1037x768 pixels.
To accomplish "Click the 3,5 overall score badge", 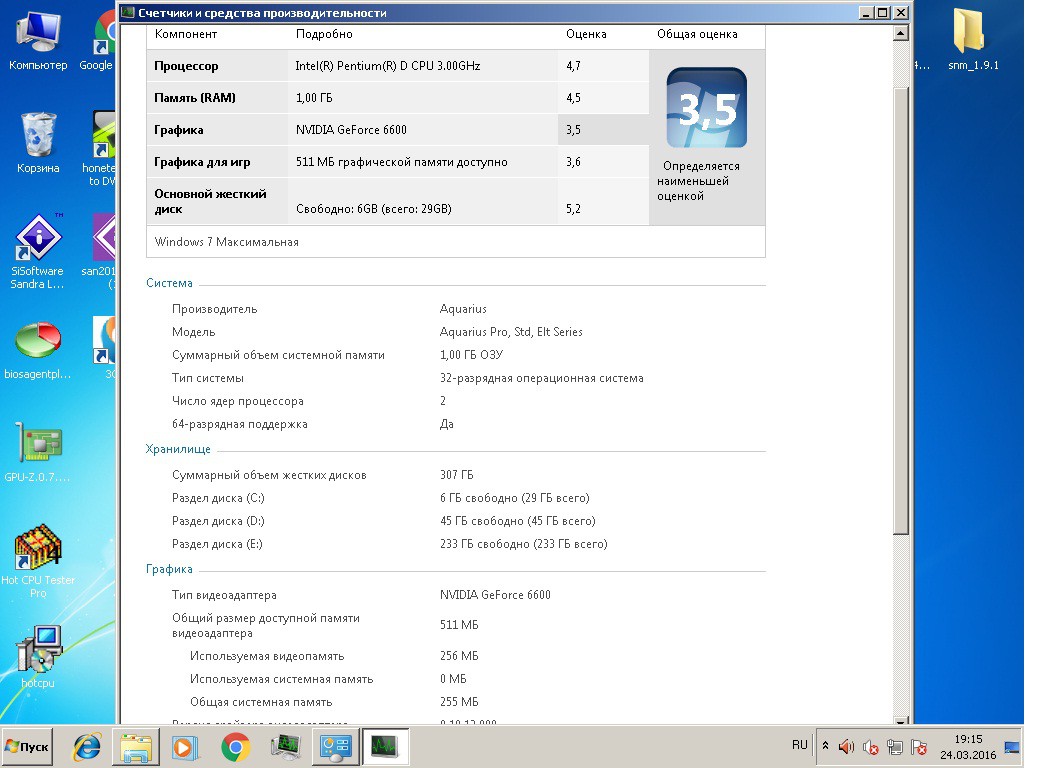I will [x=706, y=108].
